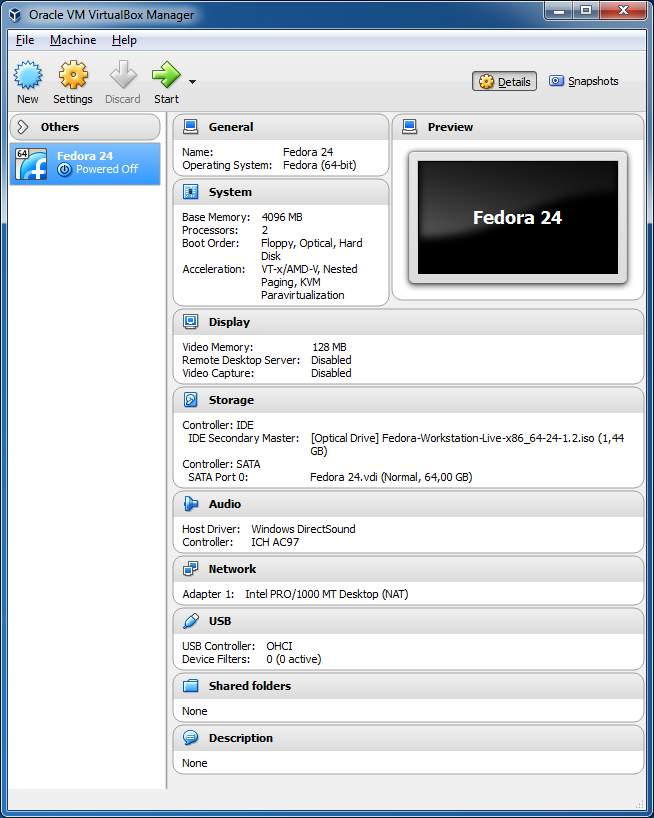This screenshot has height=818, width=654.
Task: Switch to the Snapshots view
Action: [x=584, y=81]
